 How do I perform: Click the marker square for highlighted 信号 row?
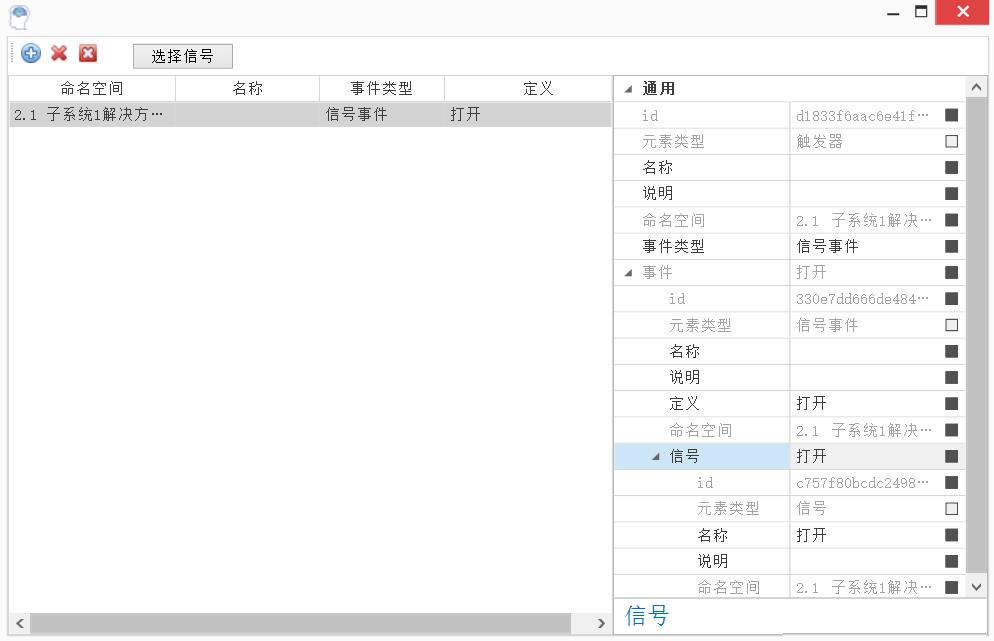pyautogui.click(x=952, y=456)
